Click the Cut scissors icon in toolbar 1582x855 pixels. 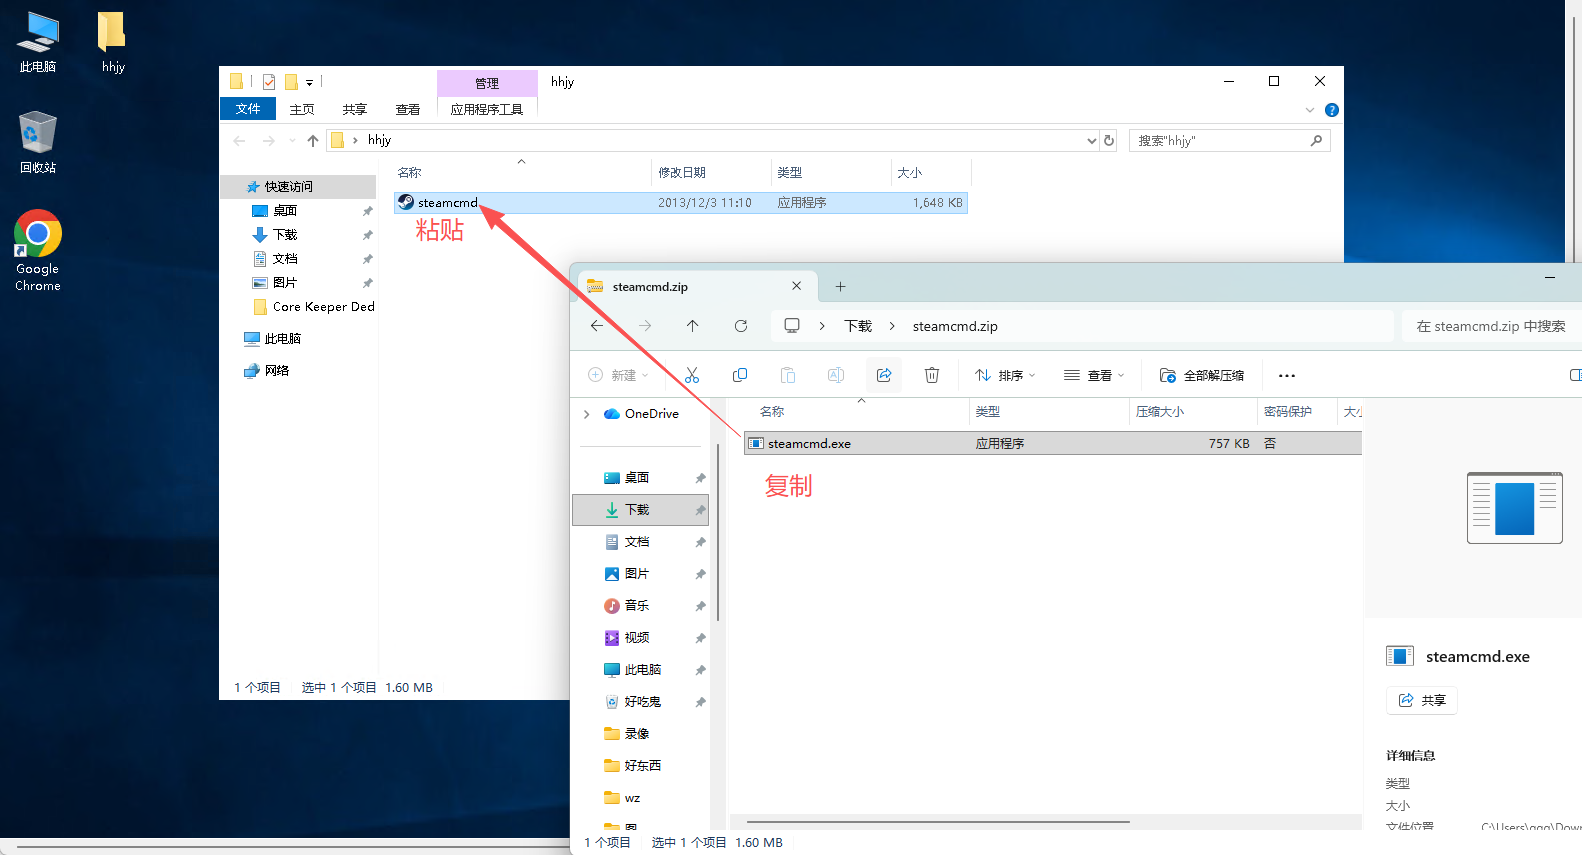click(x=692, y=375)
